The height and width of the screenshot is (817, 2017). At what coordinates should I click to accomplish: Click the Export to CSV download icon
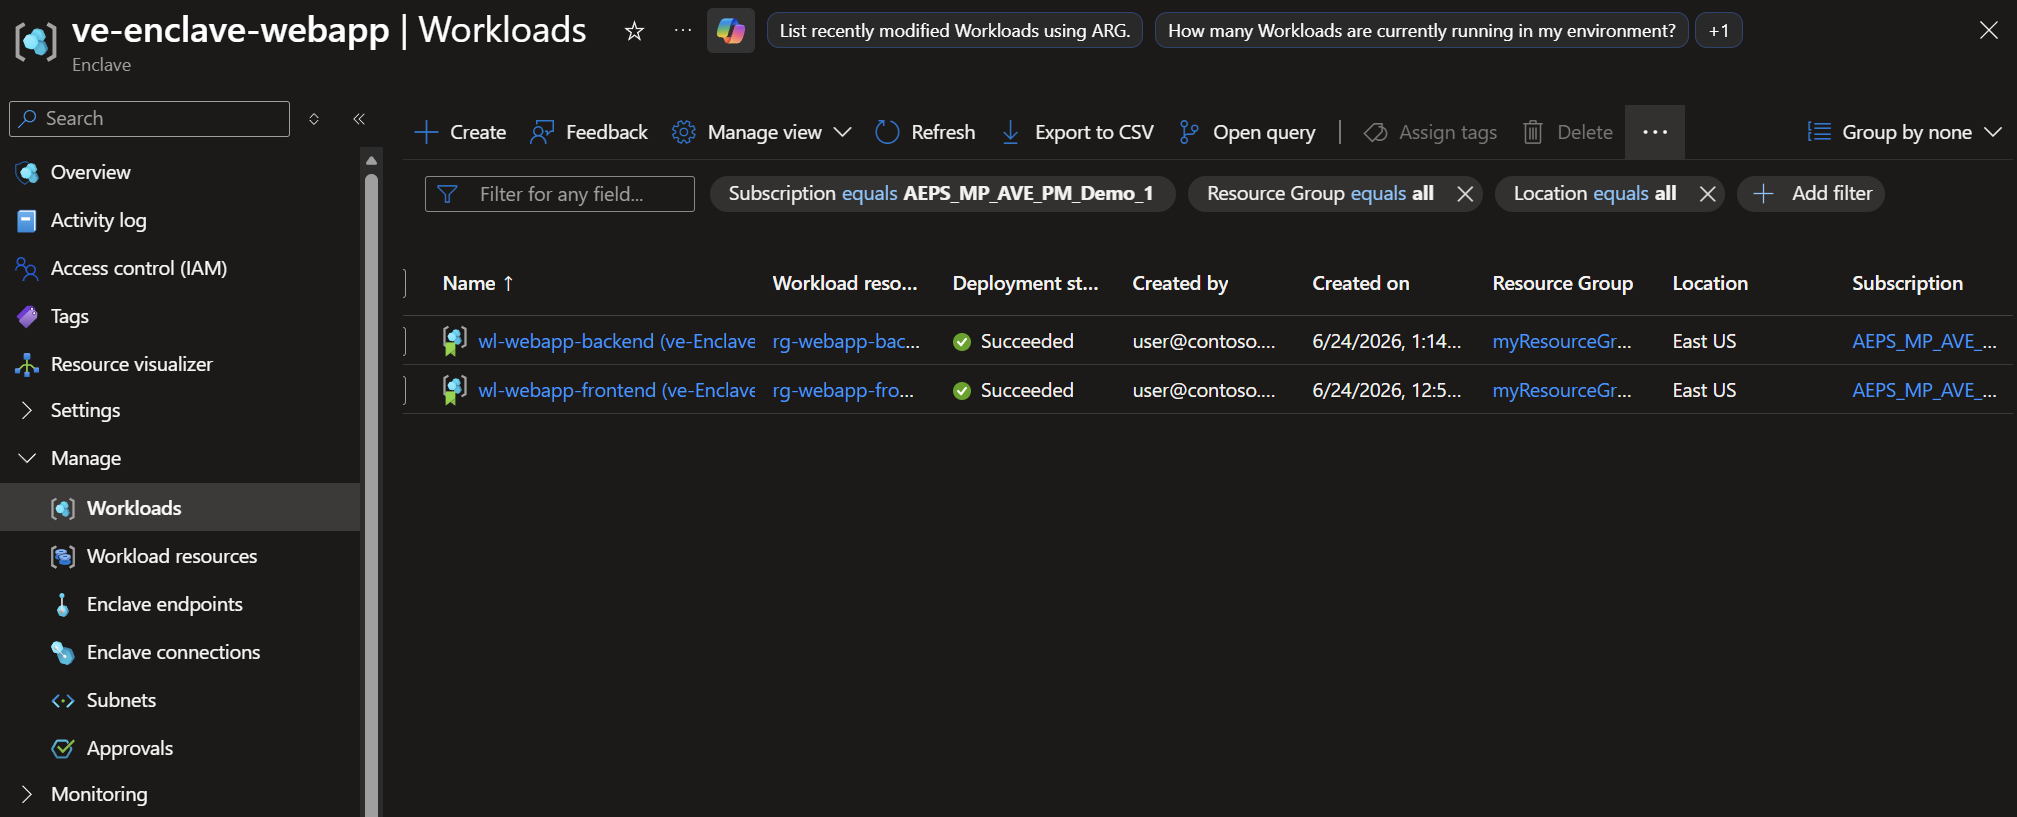1011,132
